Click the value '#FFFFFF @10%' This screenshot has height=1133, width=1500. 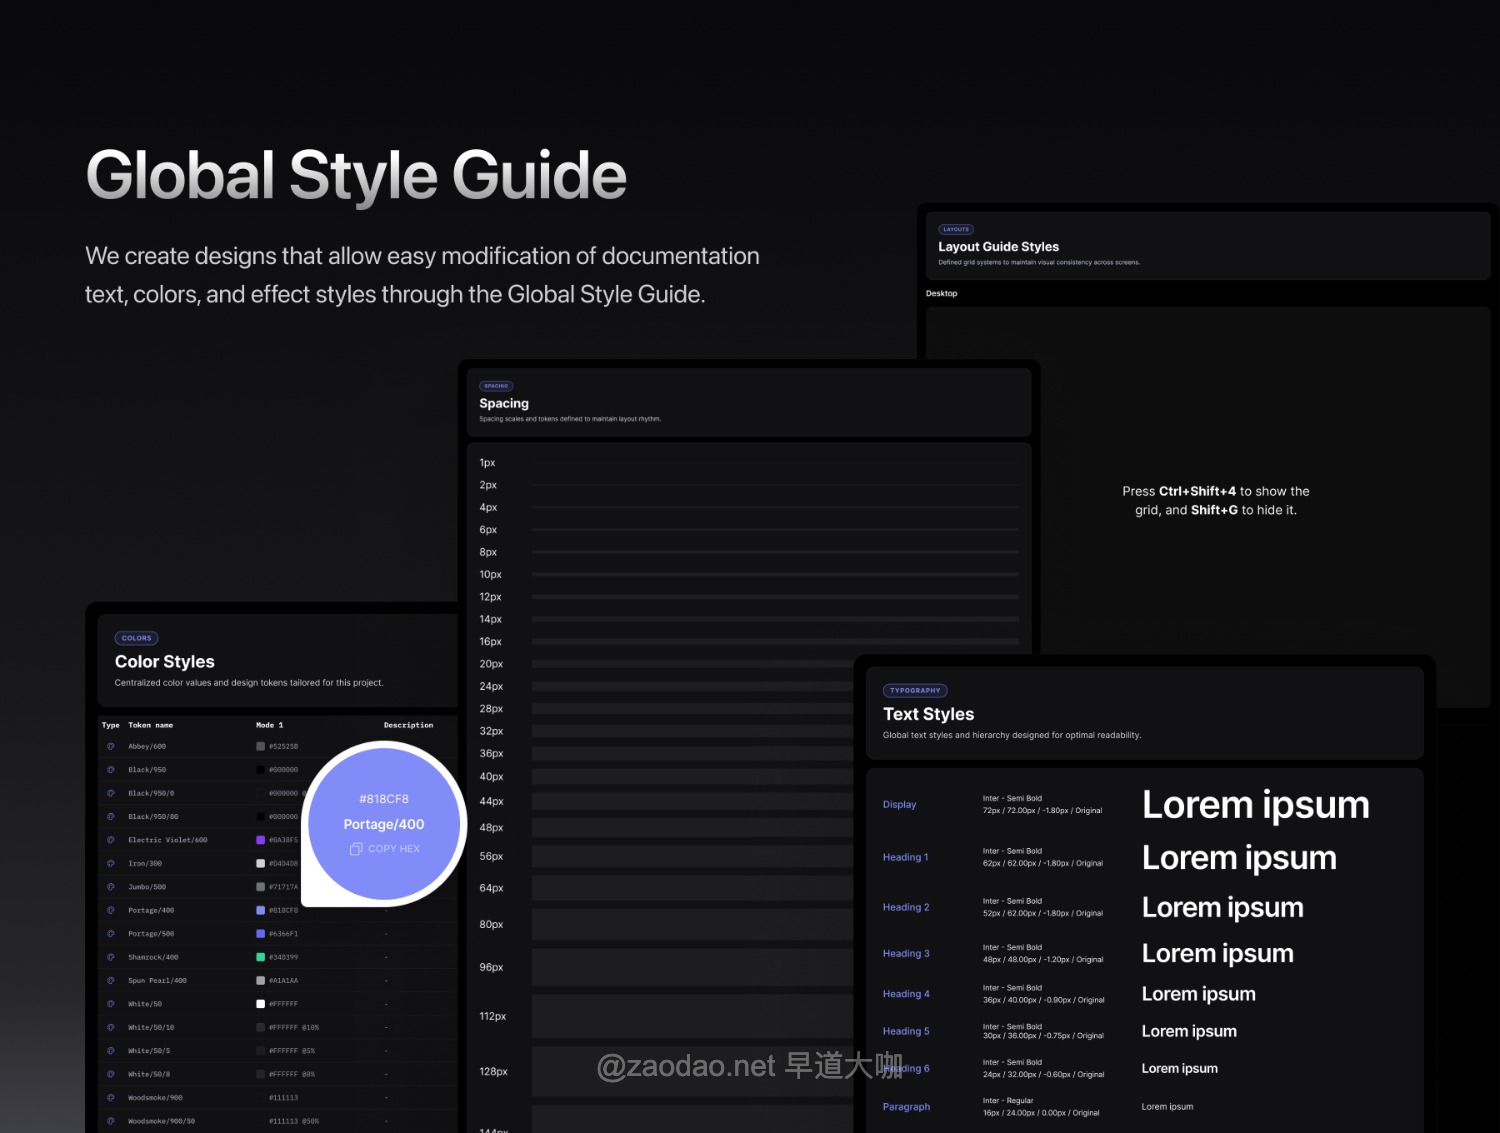(x=294, y=1027)
